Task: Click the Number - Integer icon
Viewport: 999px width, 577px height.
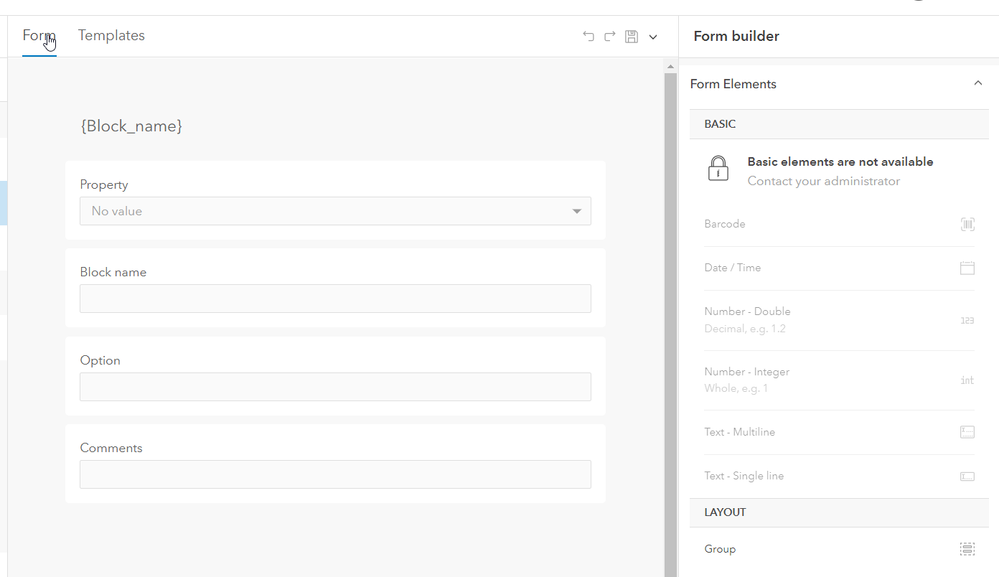Action: 967,380
